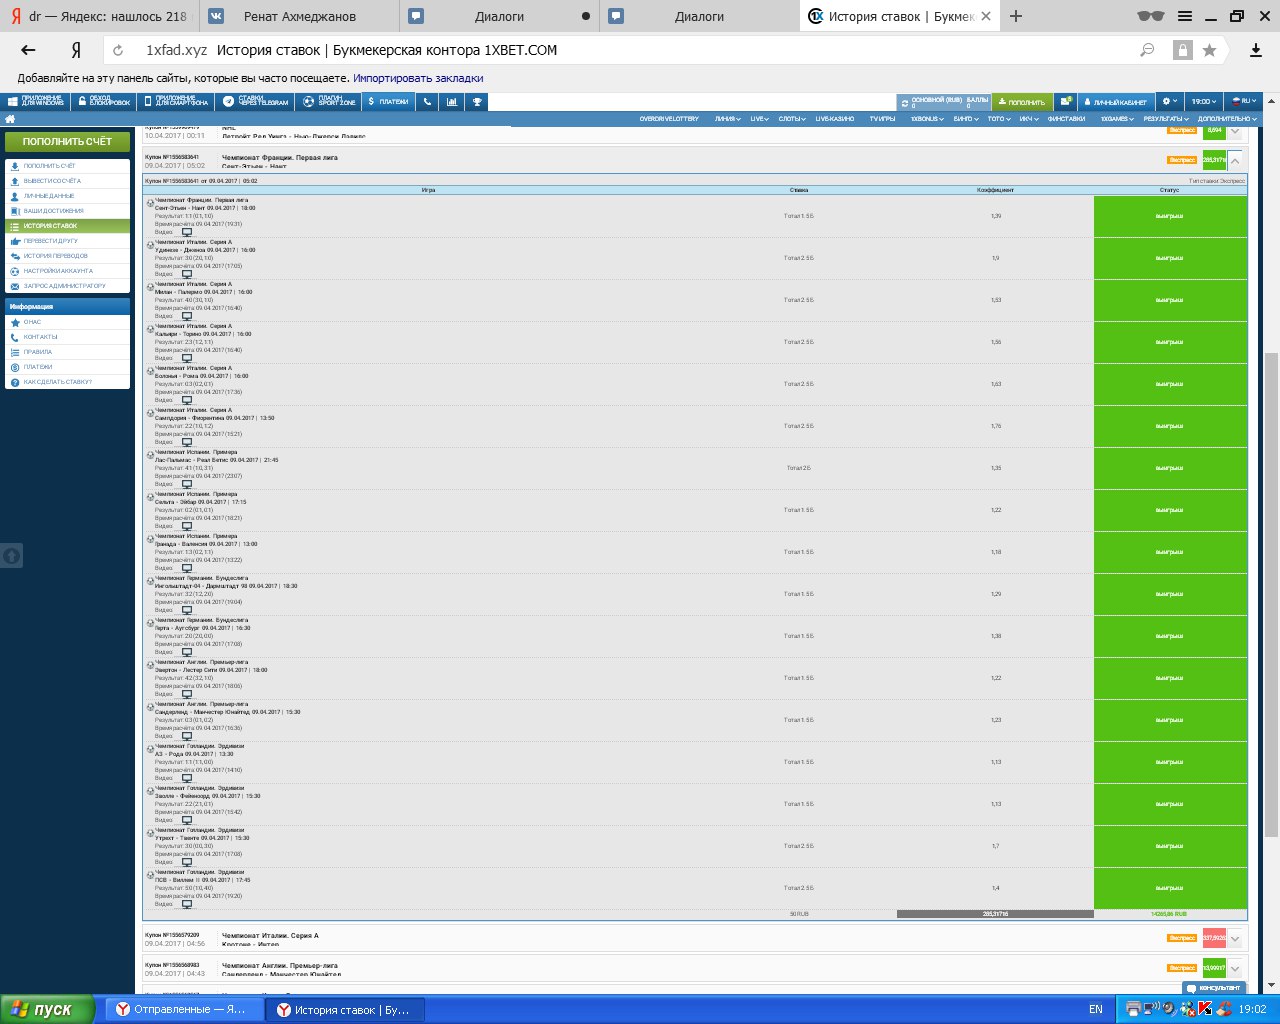Switch to the 'dr — Яндекс' browser tab
This screenshot has height=1024, width=1280.
100,16
